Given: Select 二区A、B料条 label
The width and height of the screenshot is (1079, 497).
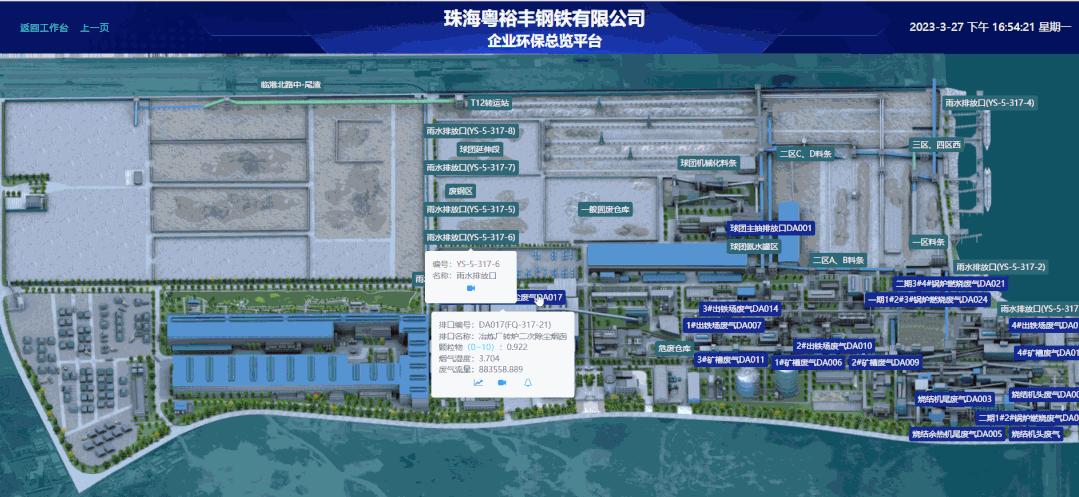Looking at the screenshot, I should (837, 260).
